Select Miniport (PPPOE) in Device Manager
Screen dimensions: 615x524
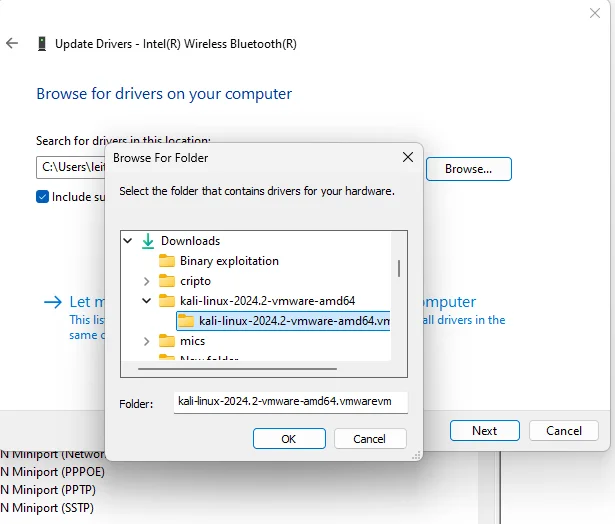[53, 471]
